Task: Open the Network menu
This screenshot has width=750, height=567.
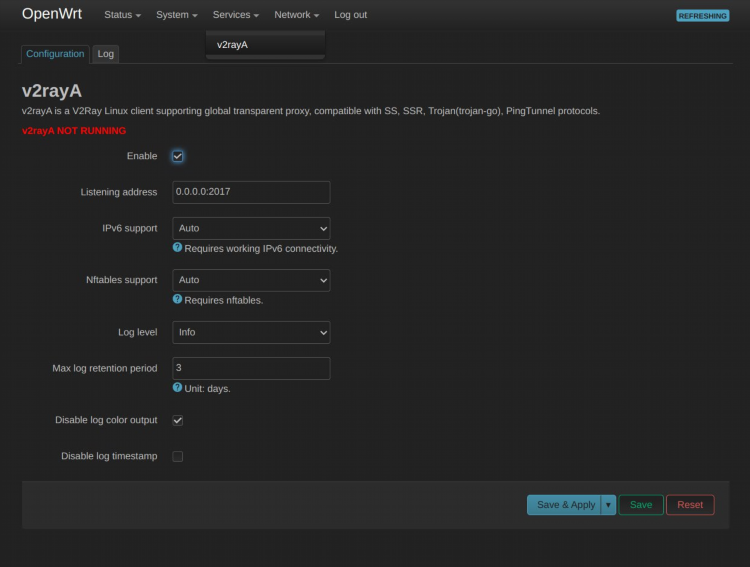Action: click(x=296, y=15)
